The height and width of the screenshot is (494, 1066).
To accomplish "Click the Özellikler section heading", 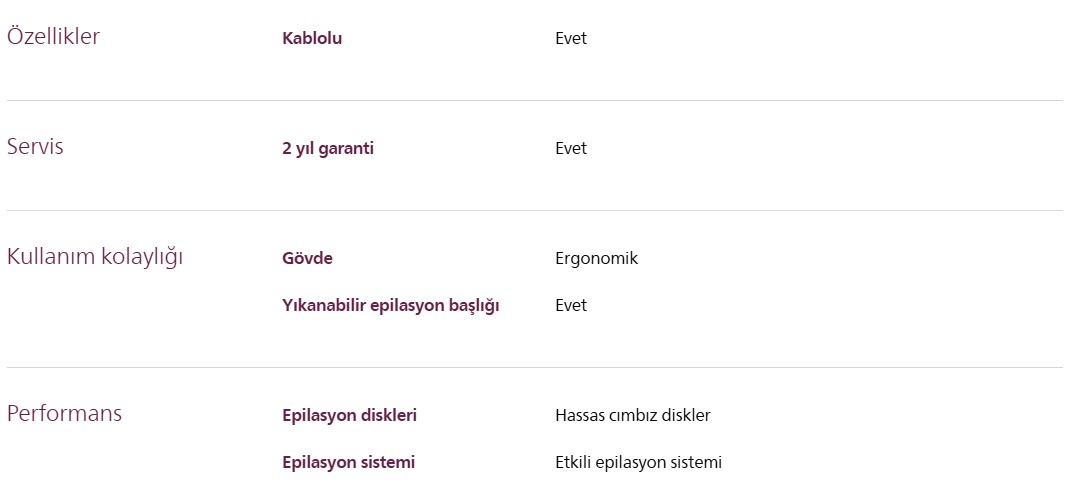I will (53, 37).
